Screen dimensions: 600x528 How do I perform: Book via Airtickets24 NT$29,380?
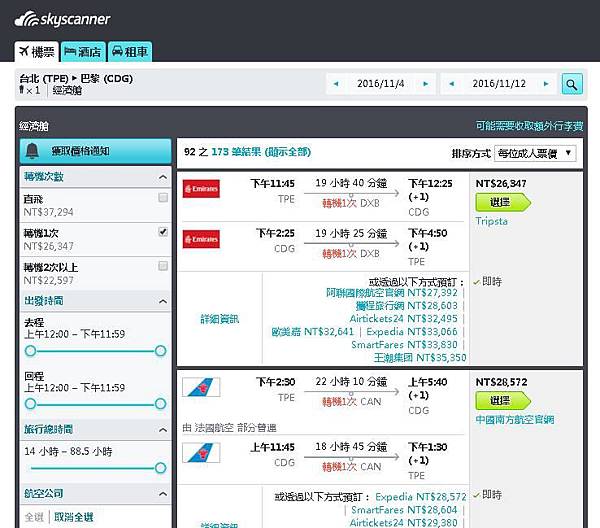click(403, 523)
